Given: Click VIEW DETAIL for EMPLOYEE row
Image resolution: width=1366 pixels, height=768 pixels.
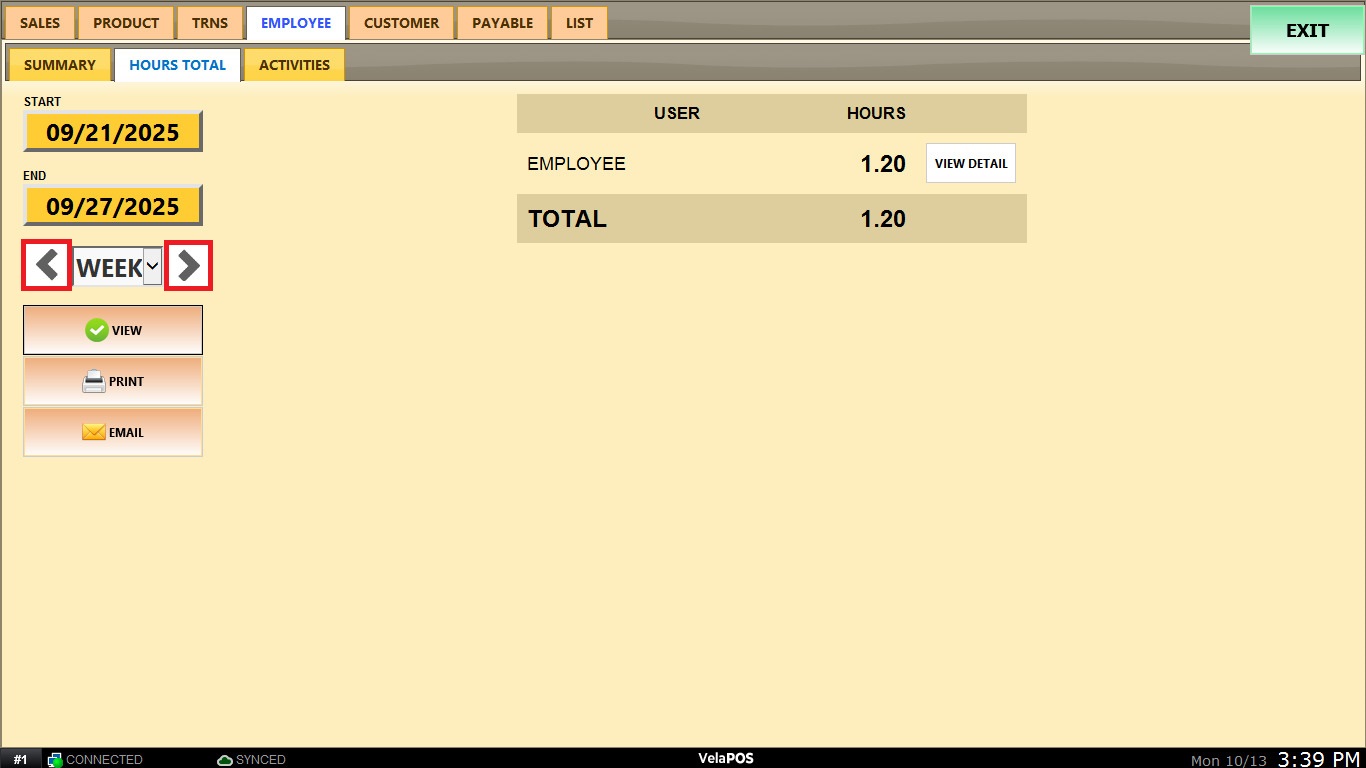Looking at the screenshot, I should 971,163.
